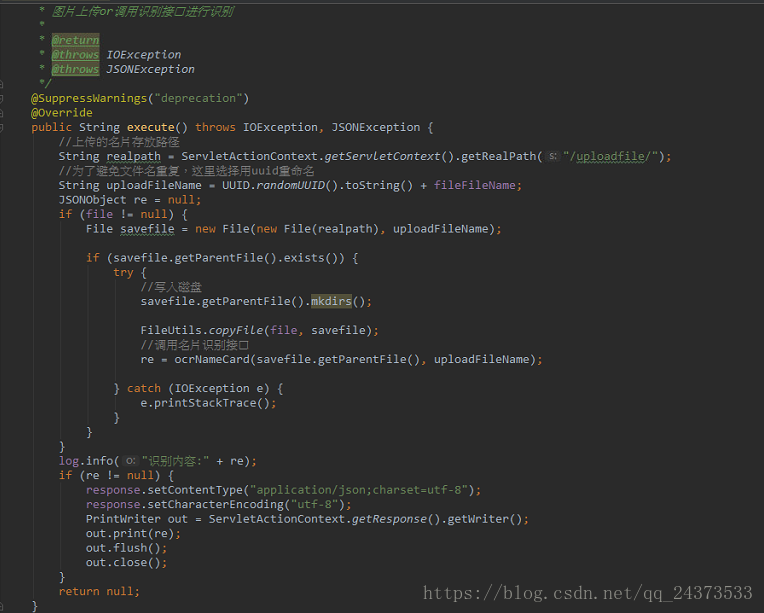This screenshot has width=764, height=613.
Task: Click the UUID class name
Action: pyautogui.click(x=236, y=185)
